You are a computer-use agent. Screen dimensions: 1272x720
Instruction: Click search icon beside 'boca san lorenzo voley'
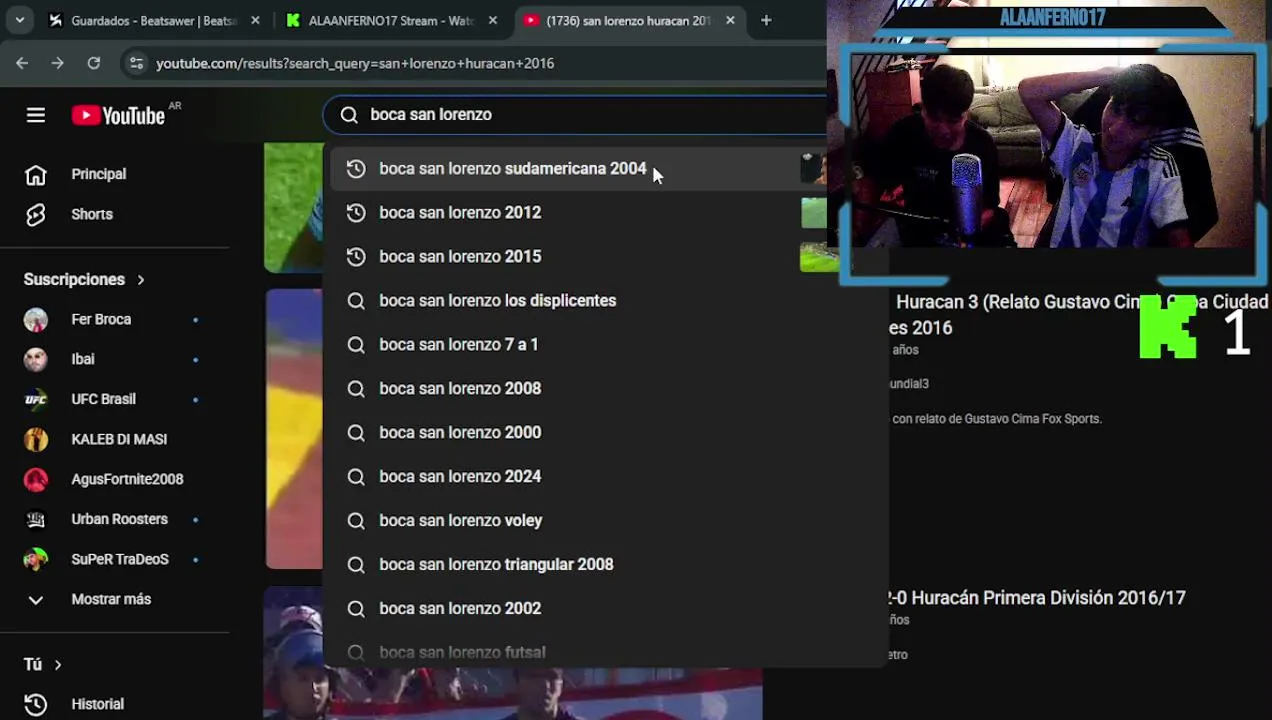[x=356, y=521]
